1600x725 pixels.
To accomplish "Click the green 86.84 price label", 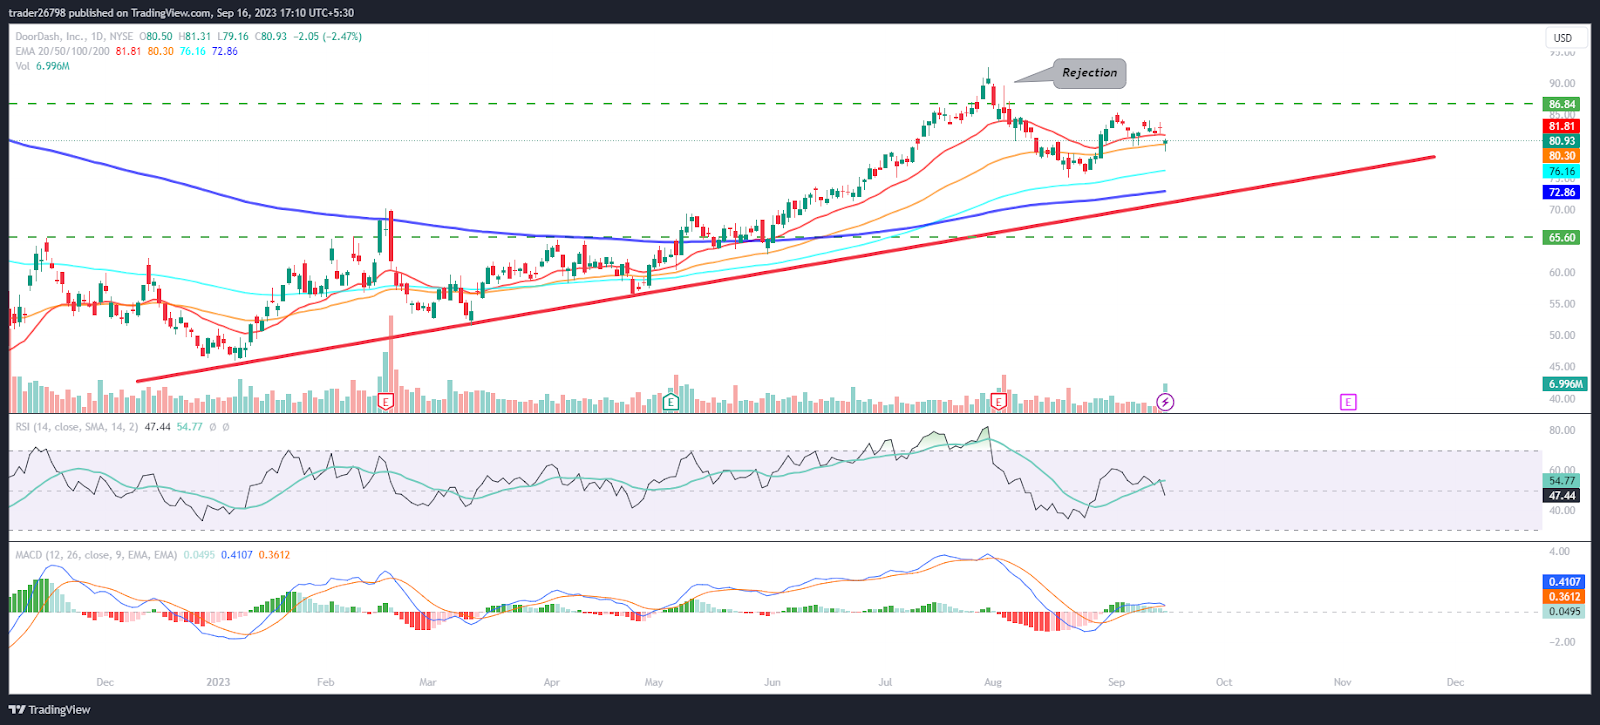I will pos(1562,104).
